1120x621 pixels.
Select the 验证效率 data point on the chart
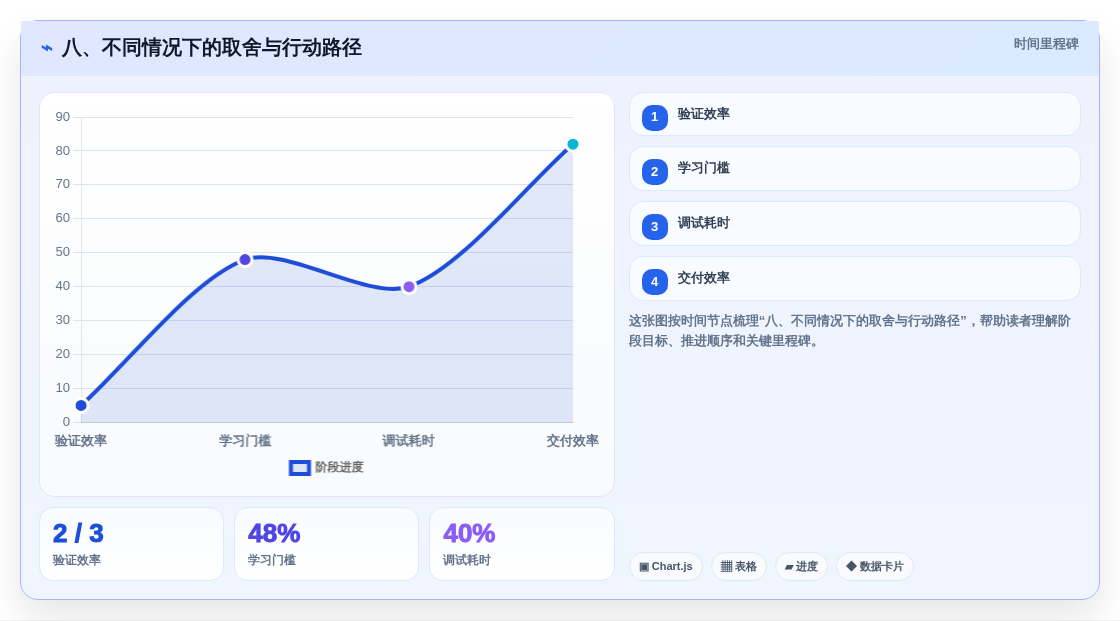pyautogui.click(x=81, y=406)
